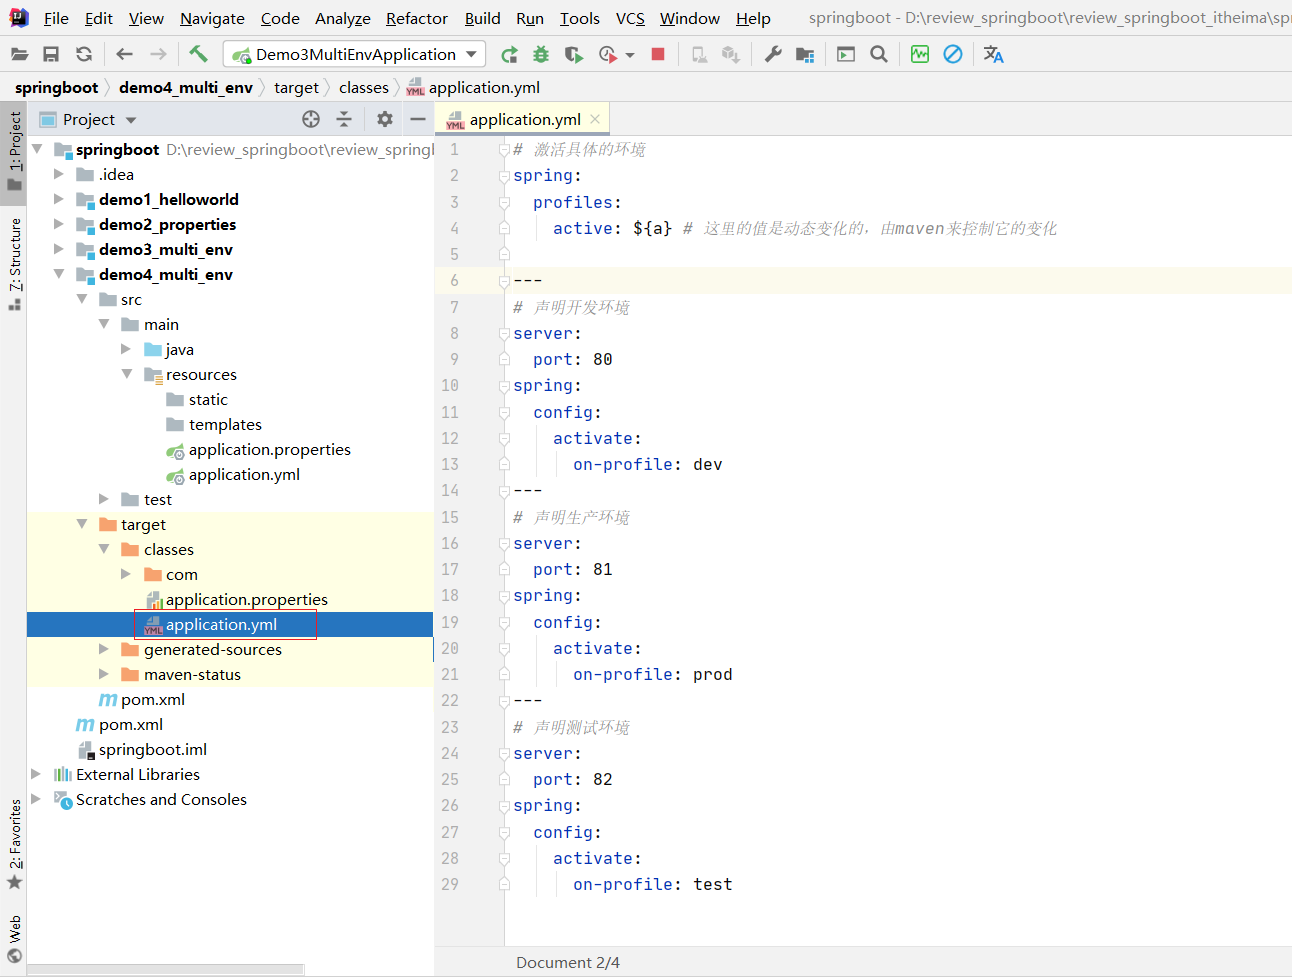Viewport: 1292px width, 977px height.
Task: Close the application.yml editor tab
Action: [595, 119]
